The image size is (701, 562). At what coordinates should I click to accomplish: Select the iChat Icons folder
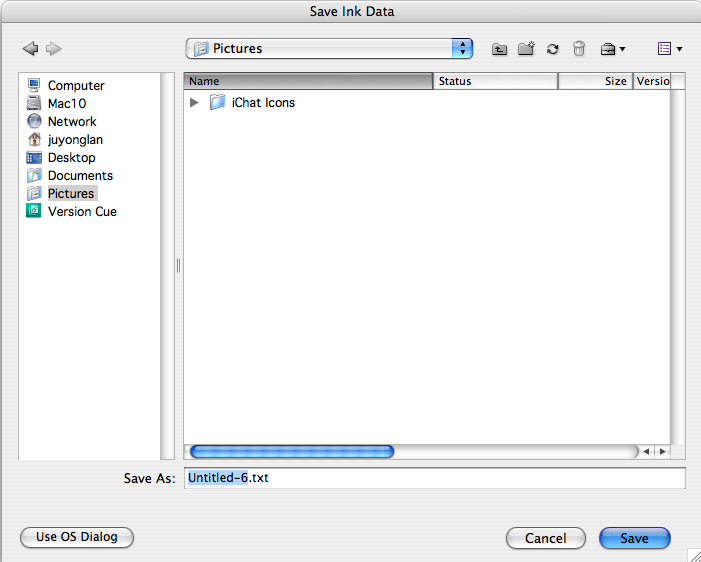click(262, 102)
